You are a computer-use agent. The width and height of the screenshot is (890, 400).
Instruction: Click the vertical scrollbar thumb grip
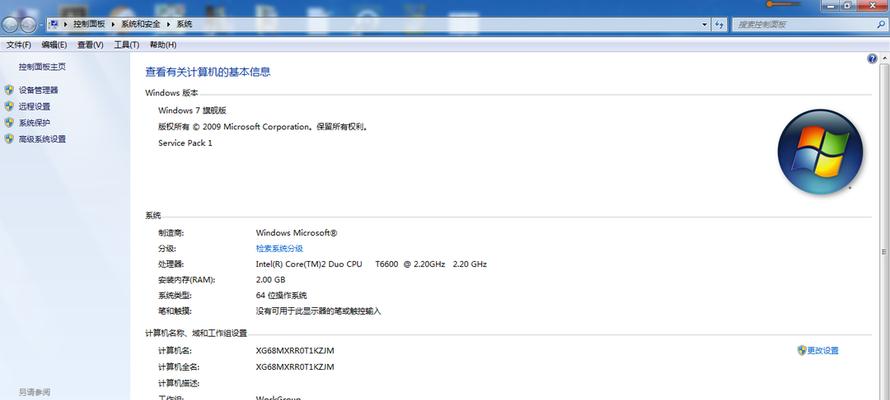click(x=884, y=251)
